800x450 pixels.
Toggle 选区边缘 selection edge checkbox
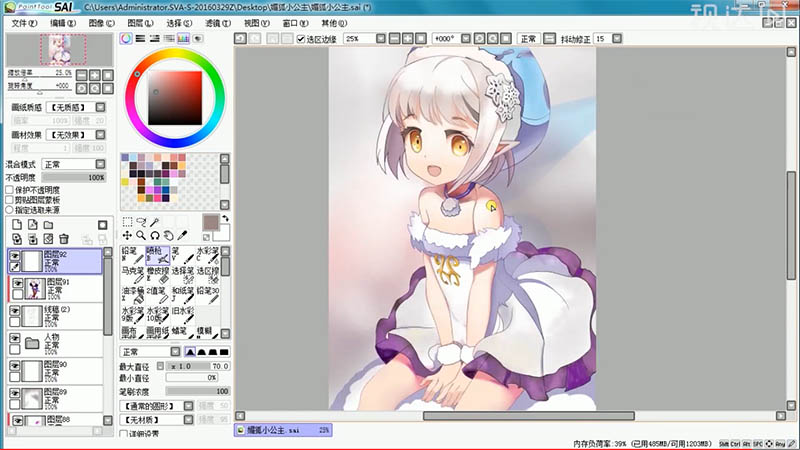(x=301, y=39)
